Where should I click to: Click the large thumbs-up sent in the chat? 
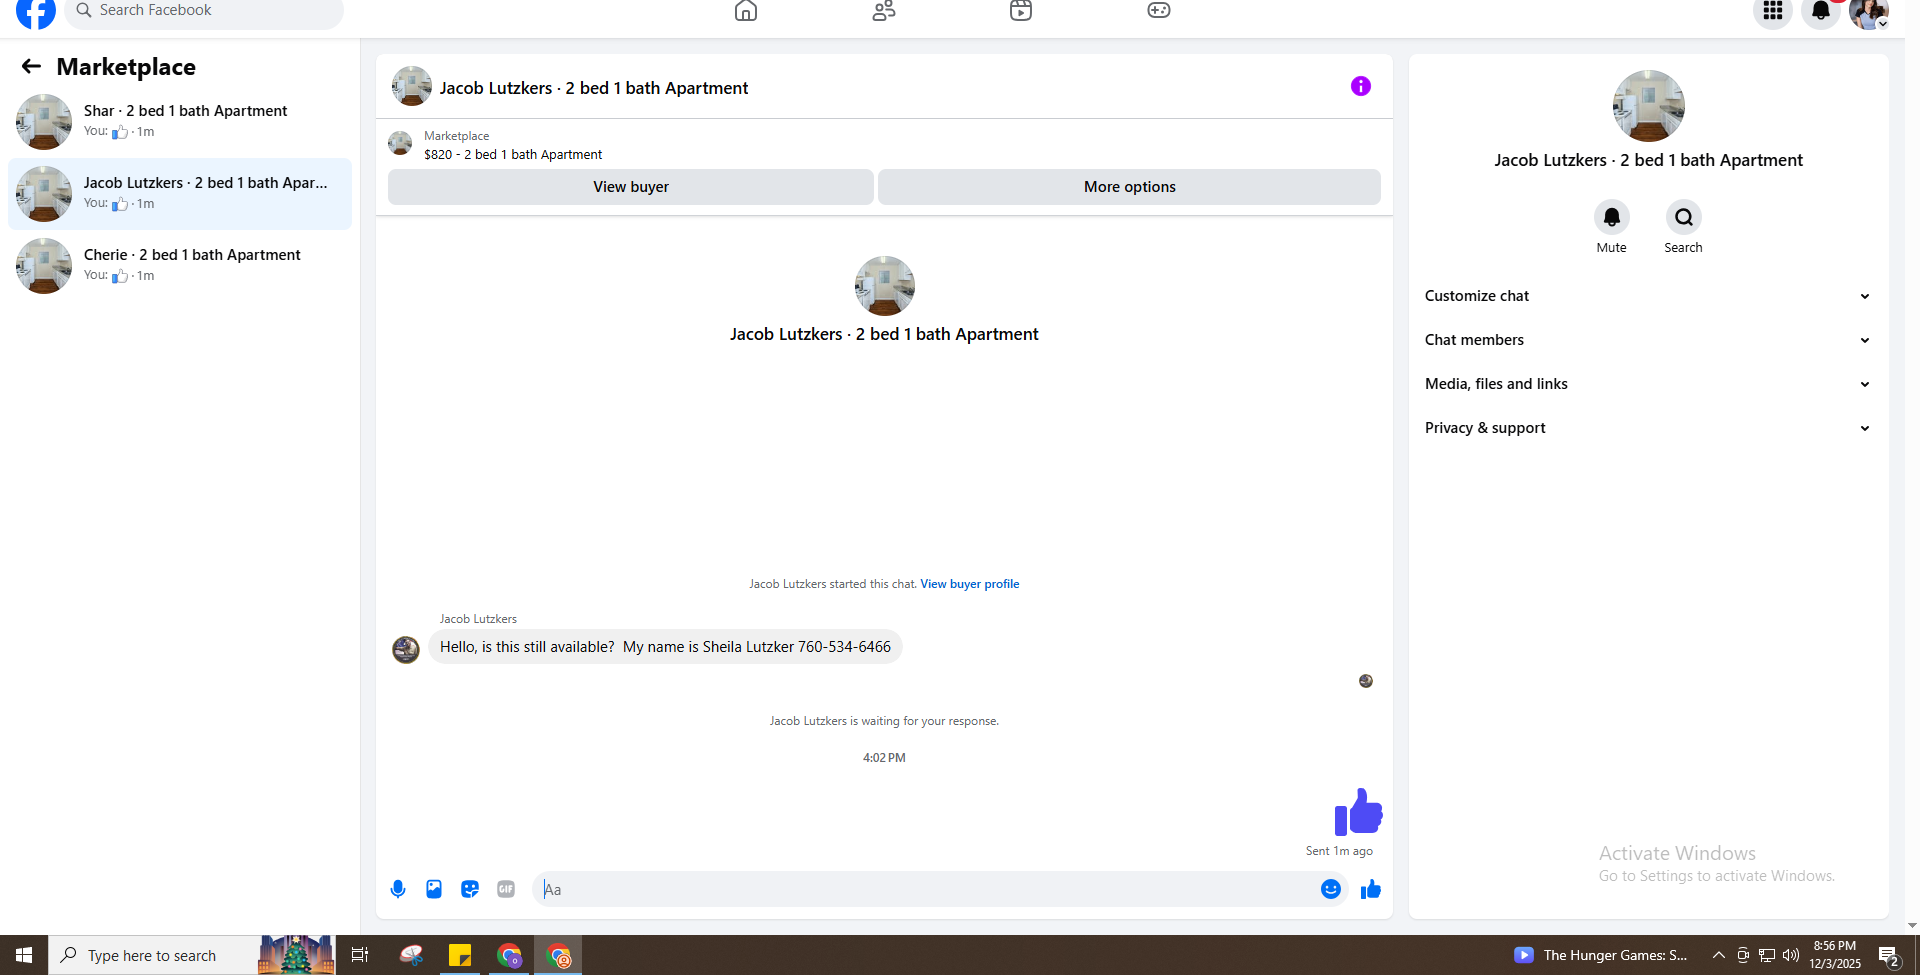(x=1358, y=812)
